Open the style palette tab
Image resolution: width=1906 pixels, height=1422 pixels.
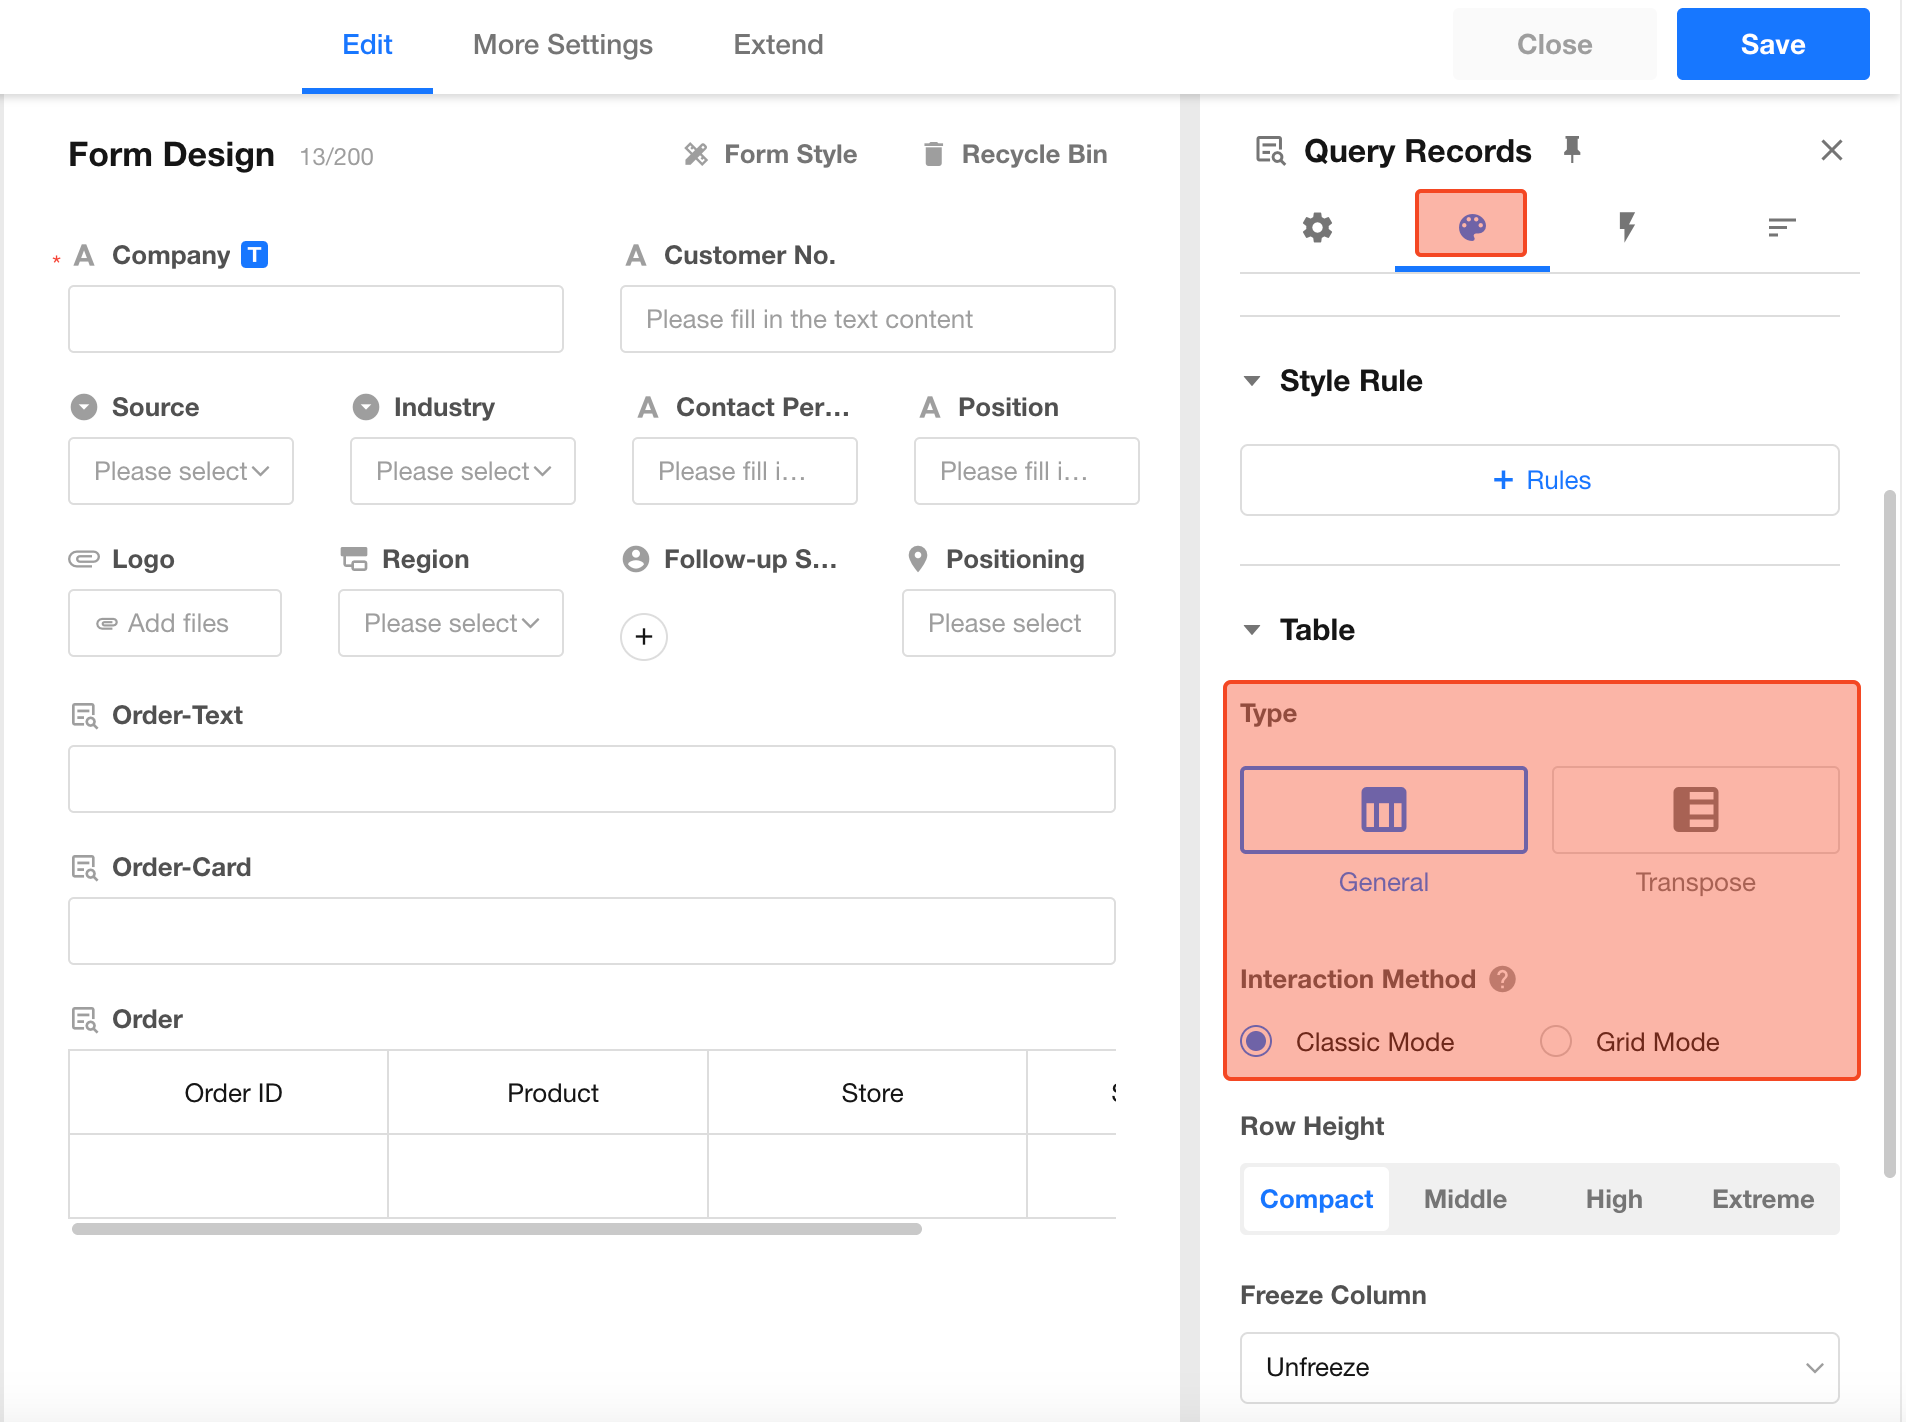1471,226
